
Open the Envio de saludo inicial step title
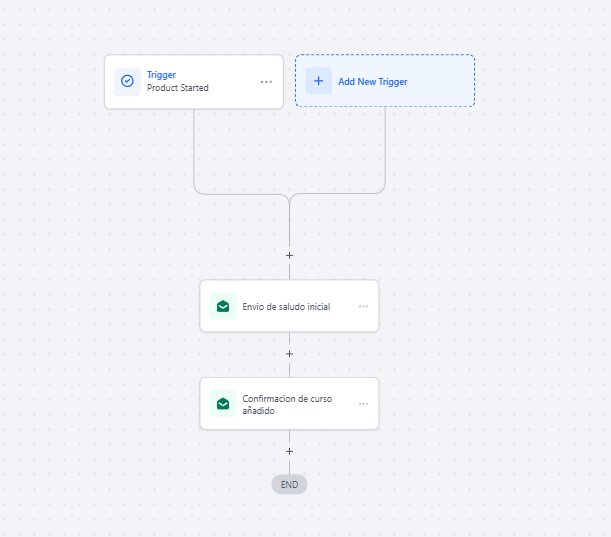click(x=286, y=307)
